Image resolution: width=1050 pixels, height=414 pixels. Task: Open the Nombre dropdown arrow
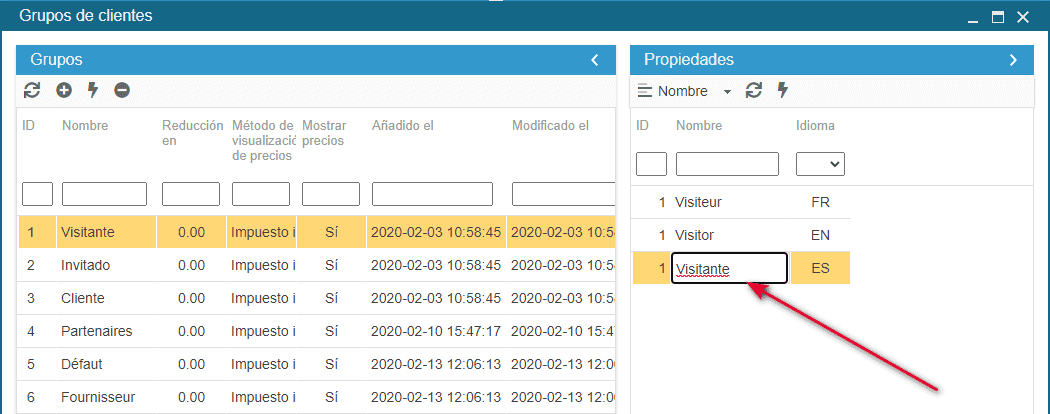click(727, 92)
